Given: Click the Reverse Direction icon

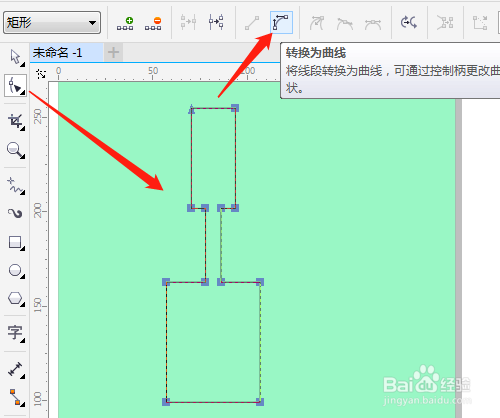Looking at the screenshot, I should point(409,23).
